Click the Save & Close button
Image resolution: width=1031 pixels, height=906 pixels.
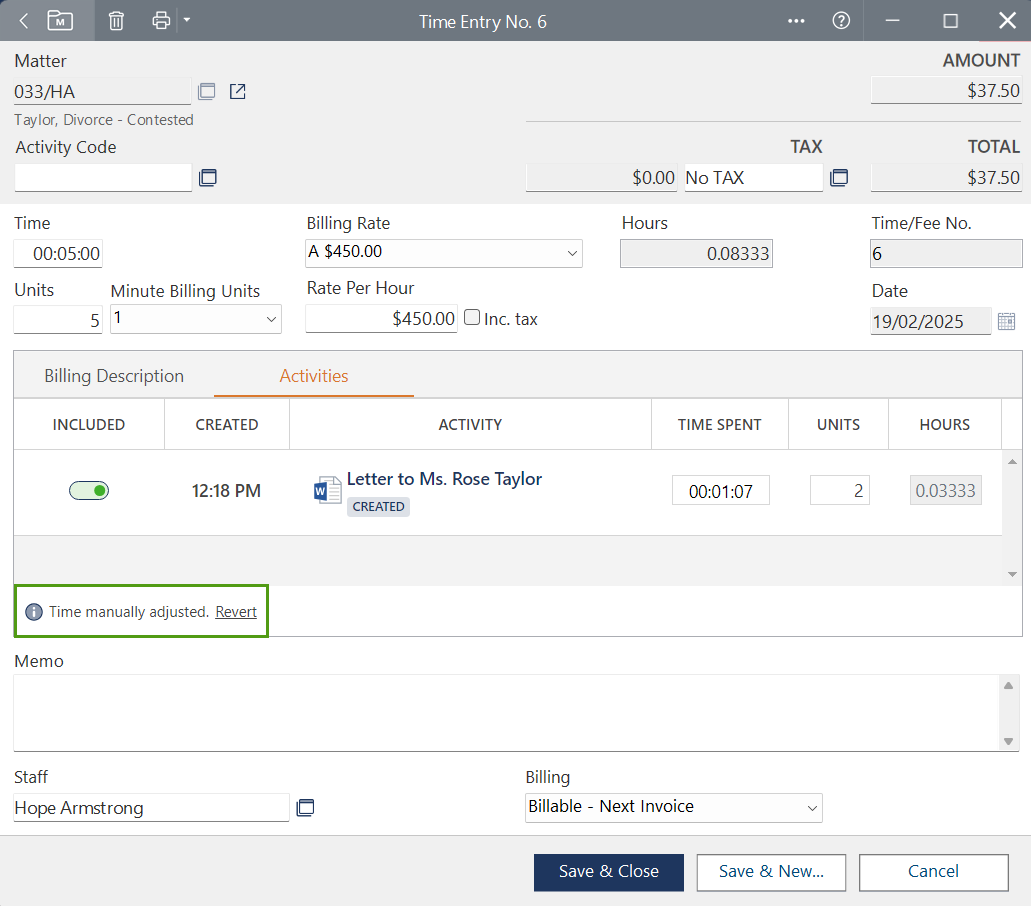608,871
